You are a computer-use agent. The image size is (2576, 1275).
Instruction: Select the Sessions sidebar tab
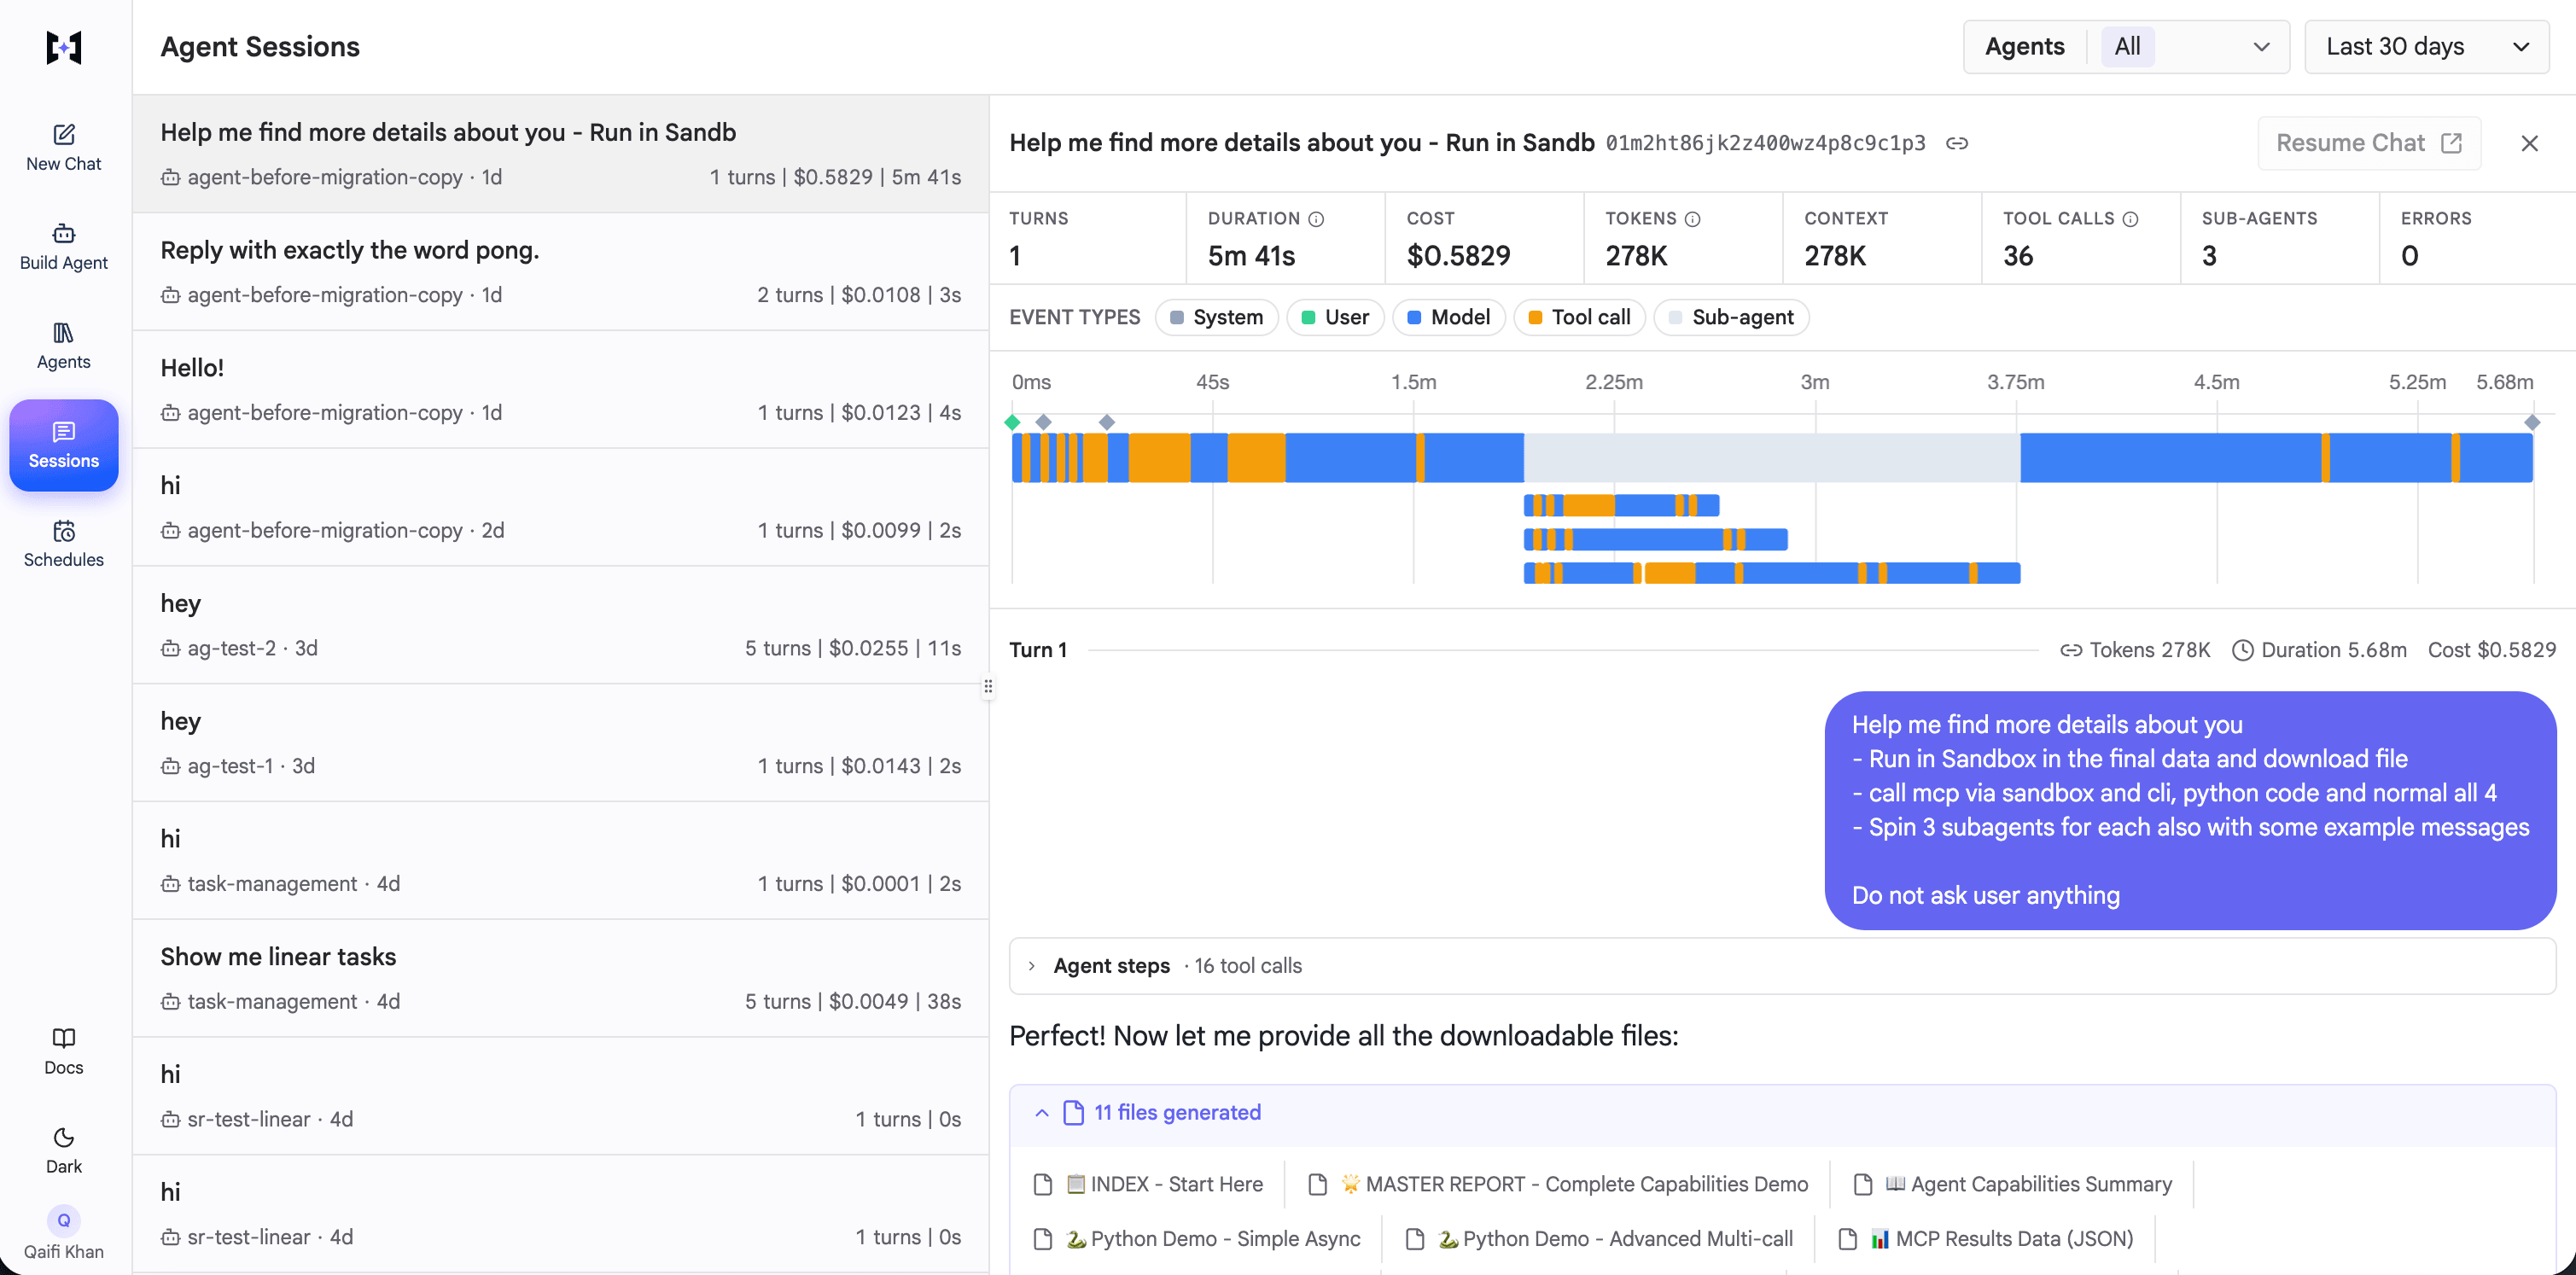point(64,445)
